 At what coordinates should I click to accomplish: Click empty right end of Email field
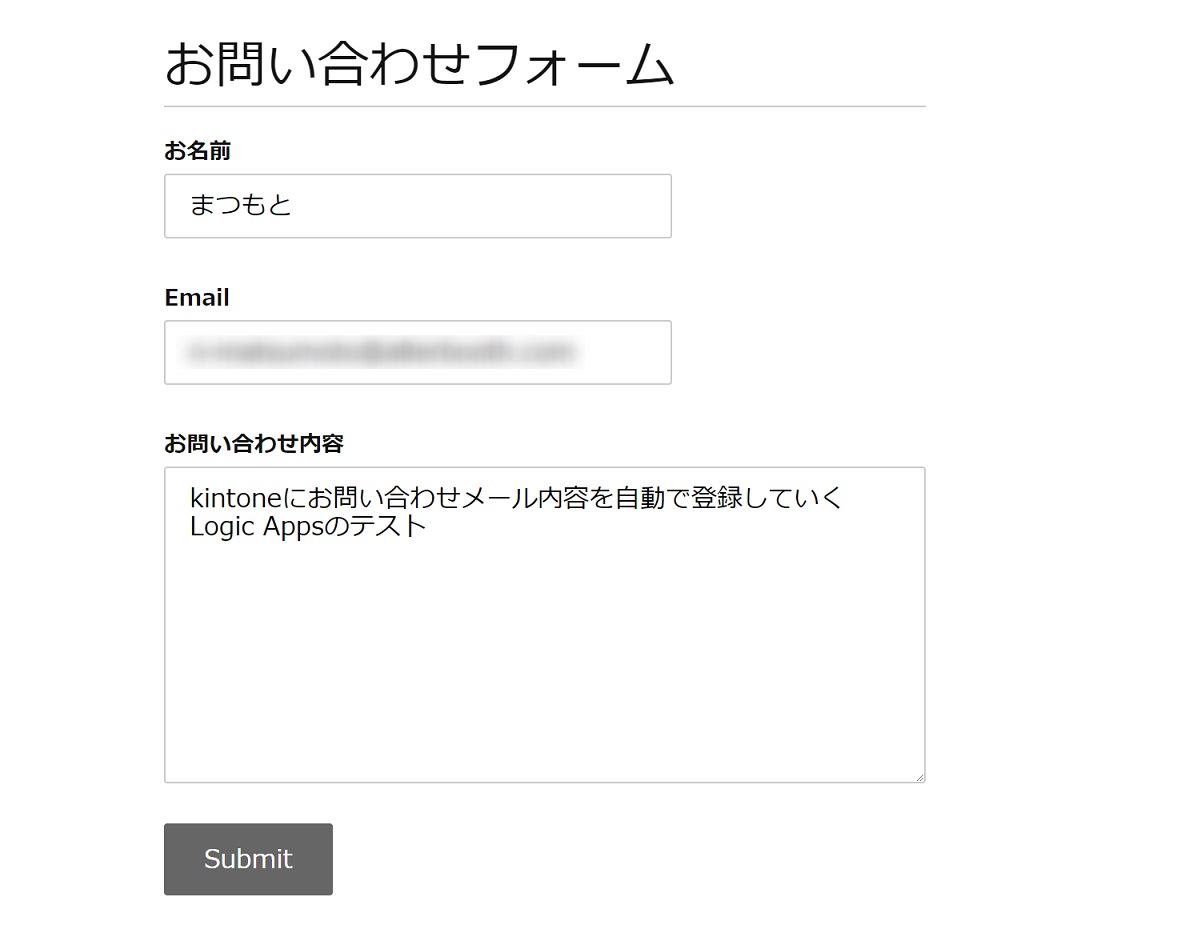[x=630, y=352]
